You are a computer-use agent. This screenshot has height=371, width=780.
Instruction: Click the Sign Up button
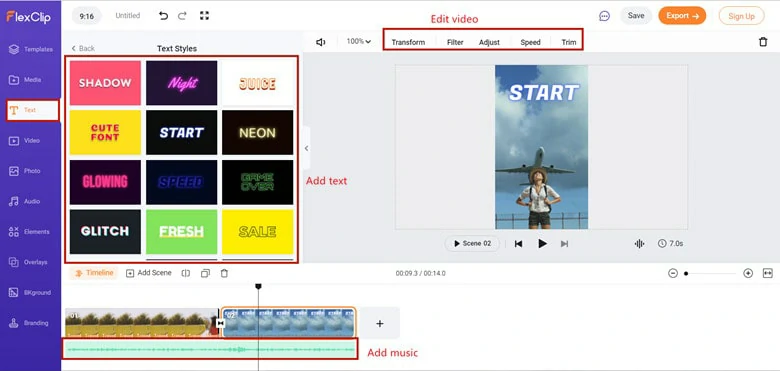741,16
